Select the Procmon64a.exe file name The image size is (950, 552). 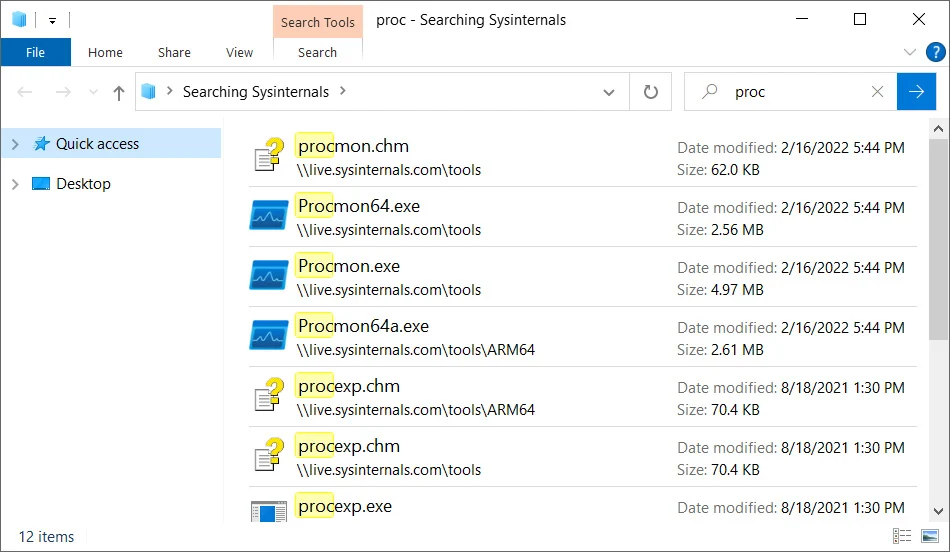click(x=364, y=326)
